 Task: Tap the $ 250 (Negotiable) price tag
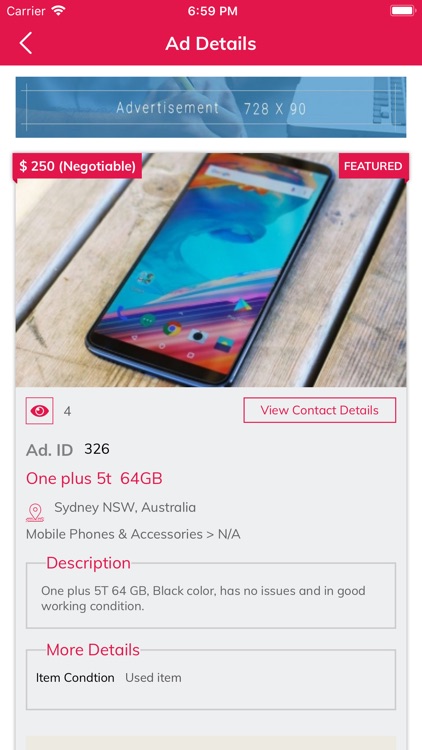[77, 166]
